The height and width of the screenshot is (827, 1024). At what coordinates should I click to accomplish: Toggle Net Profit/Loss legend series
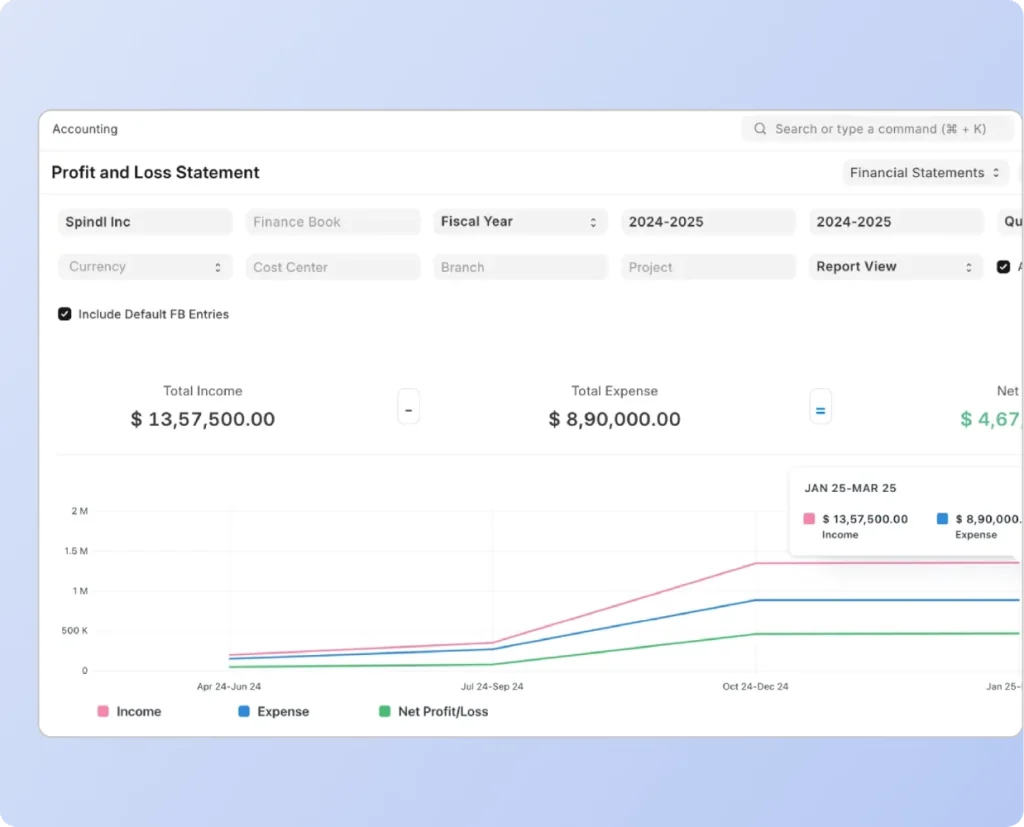(x=434, y=711)
